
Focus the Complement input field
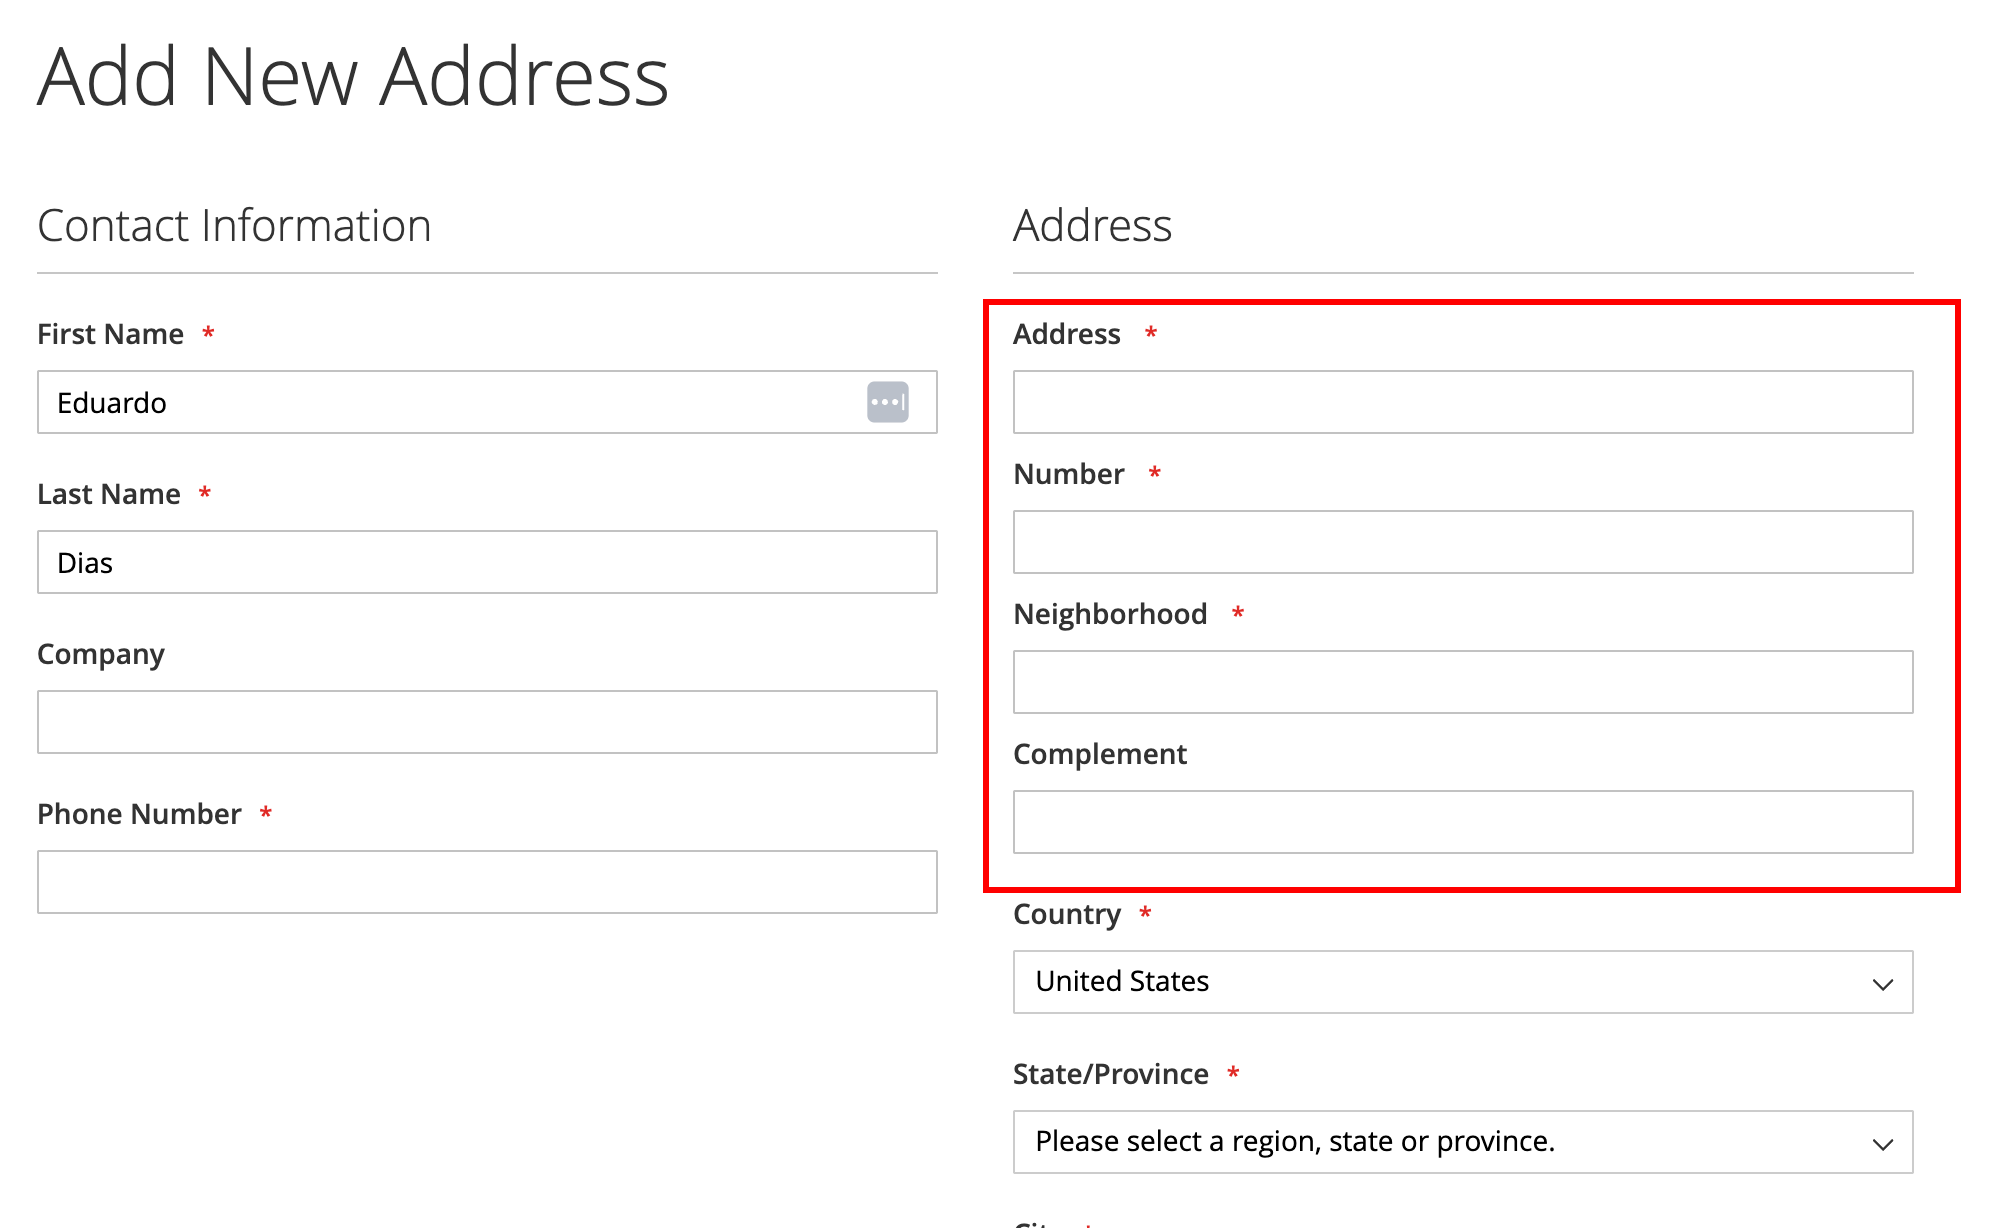1463,822
